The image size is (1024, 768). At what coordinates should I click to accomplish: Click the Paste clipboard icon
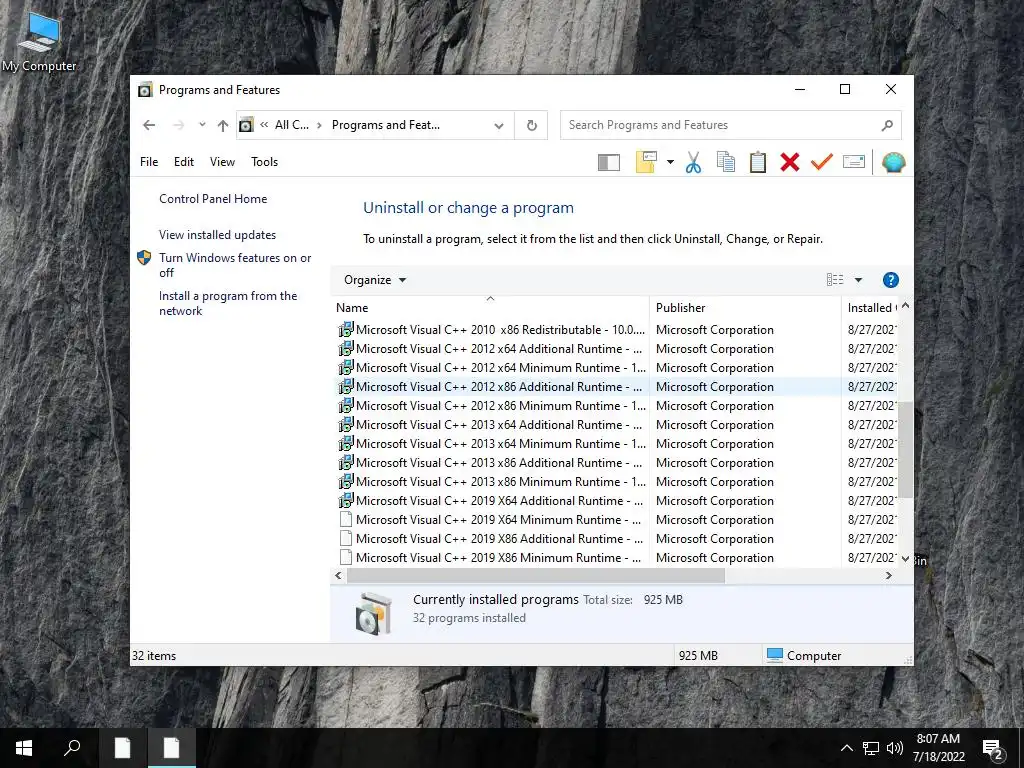coord(758,162)
